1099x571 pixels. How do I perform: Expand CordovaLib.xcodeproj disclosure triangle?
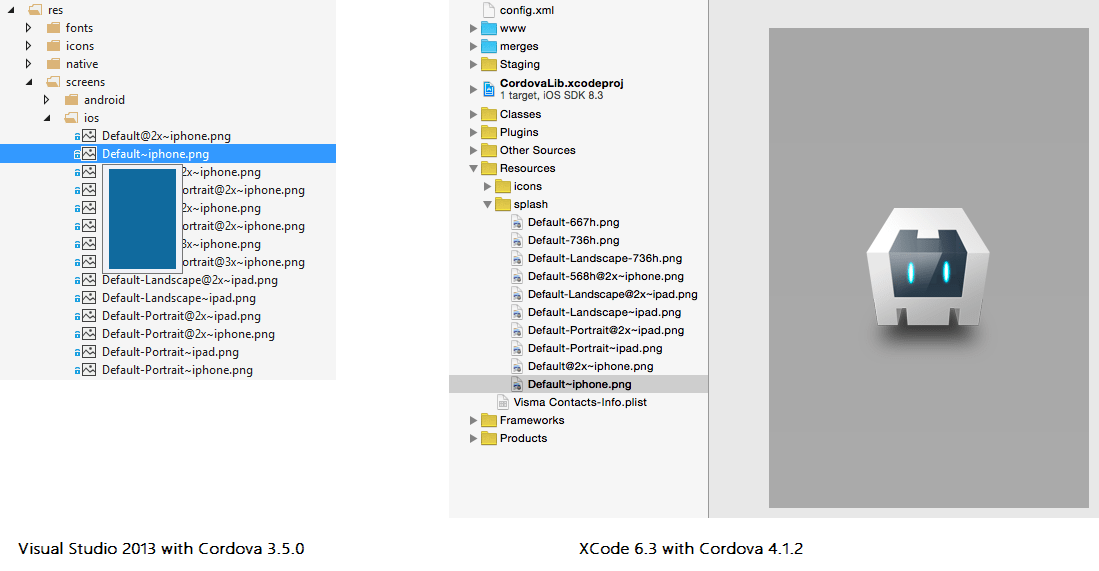pyautogui.click(x=473, y=89)
